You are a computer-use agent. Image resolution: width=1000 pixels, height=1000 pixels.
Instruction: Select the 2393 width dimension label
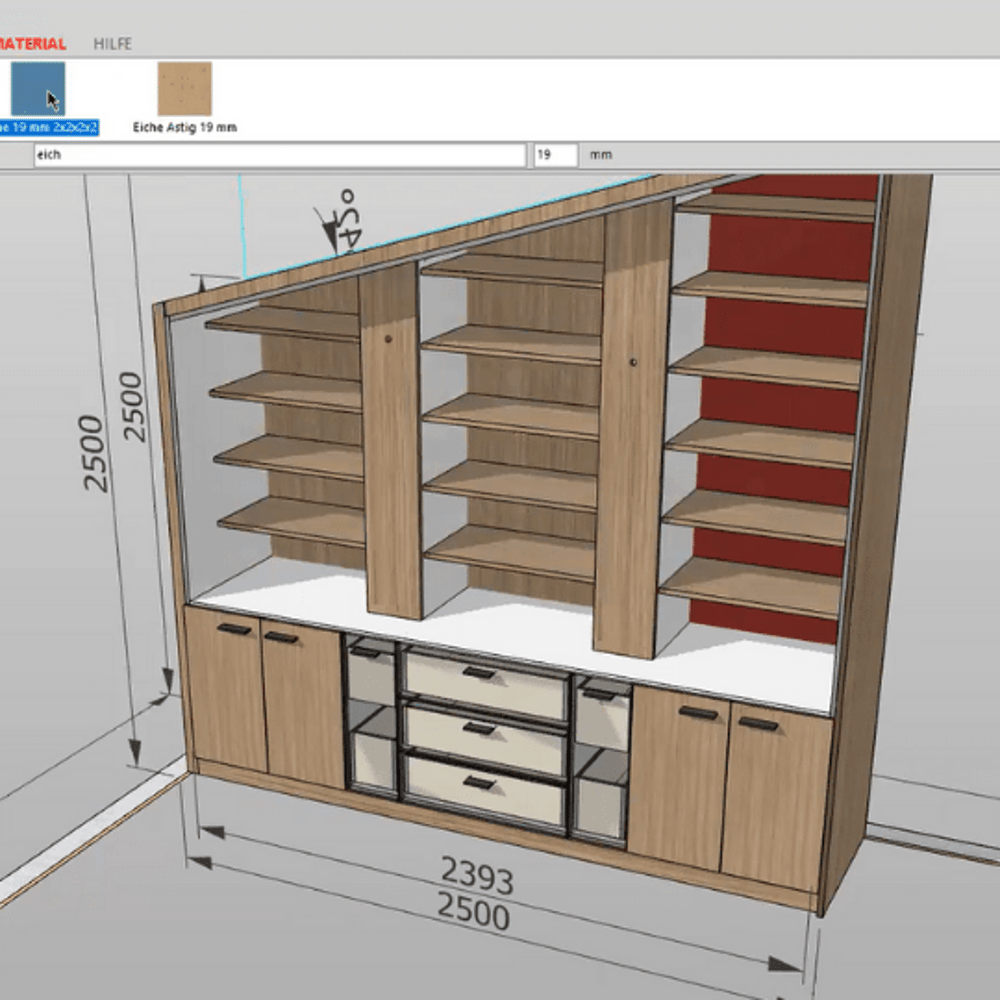pos(478,876)
